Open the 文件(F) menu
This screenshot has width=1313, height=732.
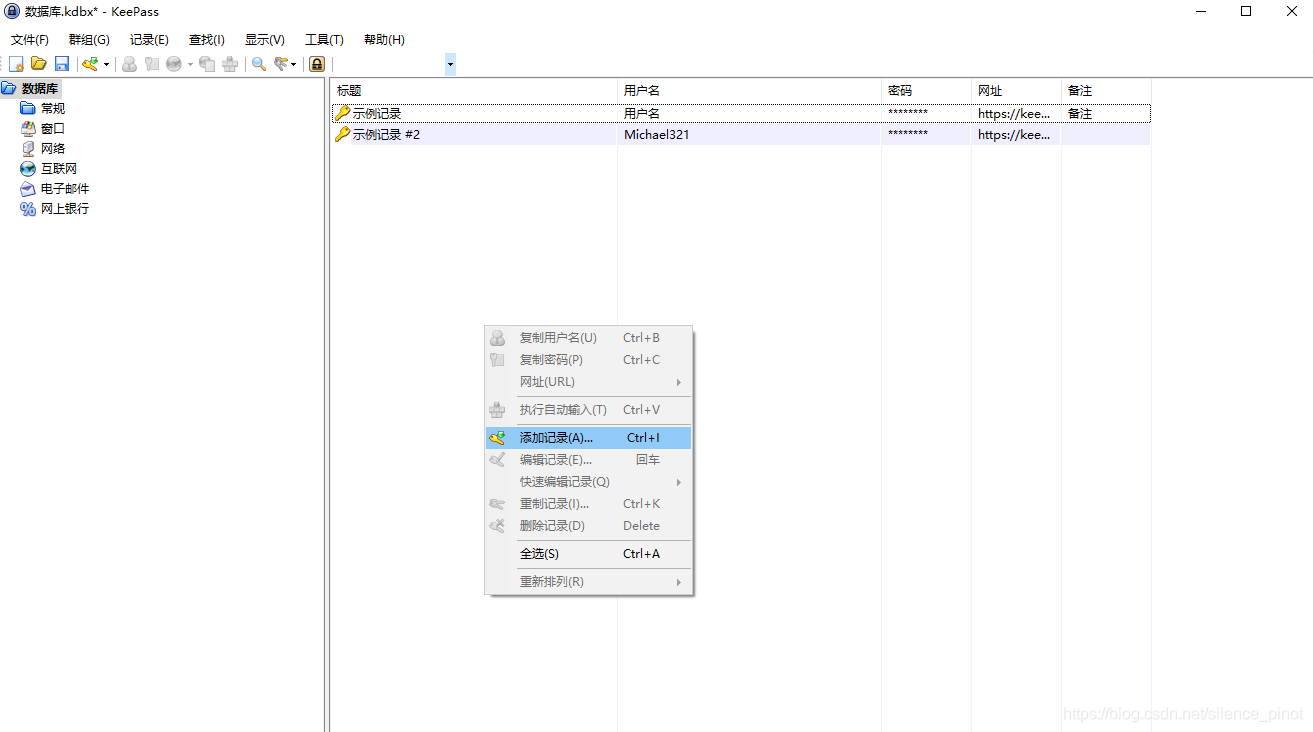(x=30, y=40)
